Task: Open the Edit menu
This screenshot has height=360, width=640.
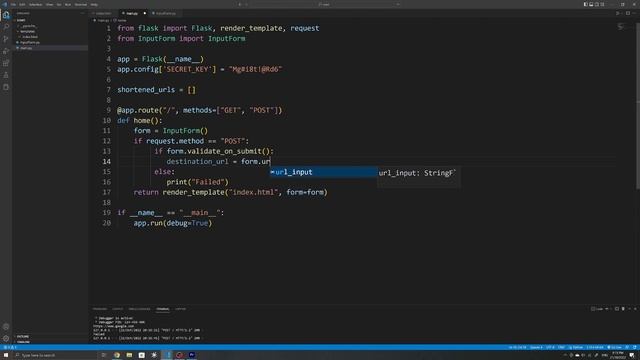Action: [x=22, y=4]
